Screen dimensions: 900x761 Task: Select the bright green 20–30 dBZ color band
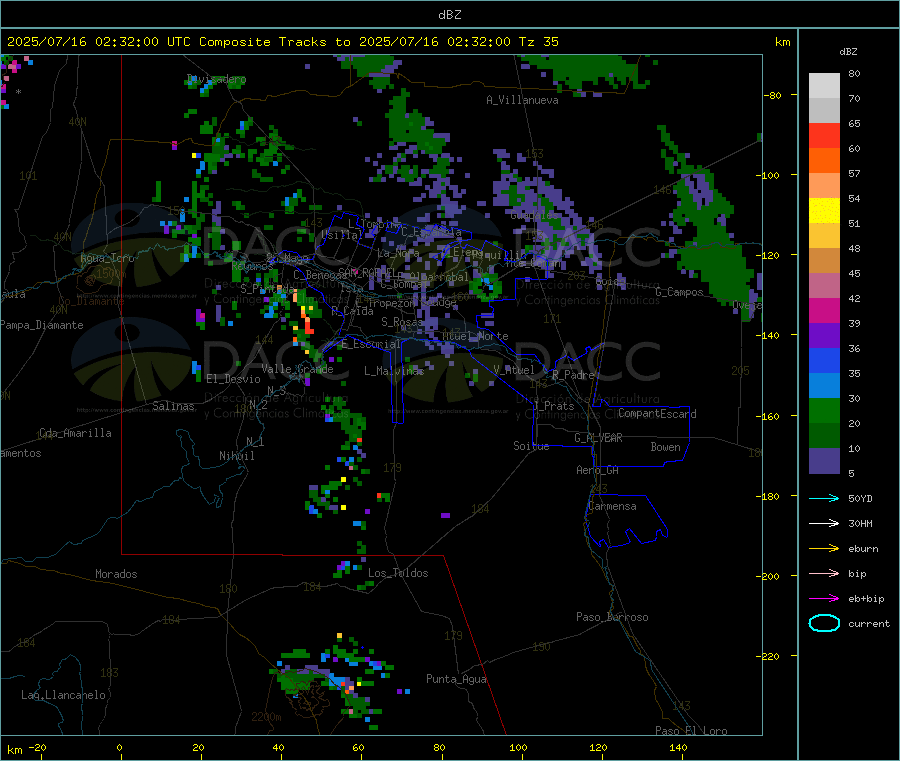click(824, 411)
